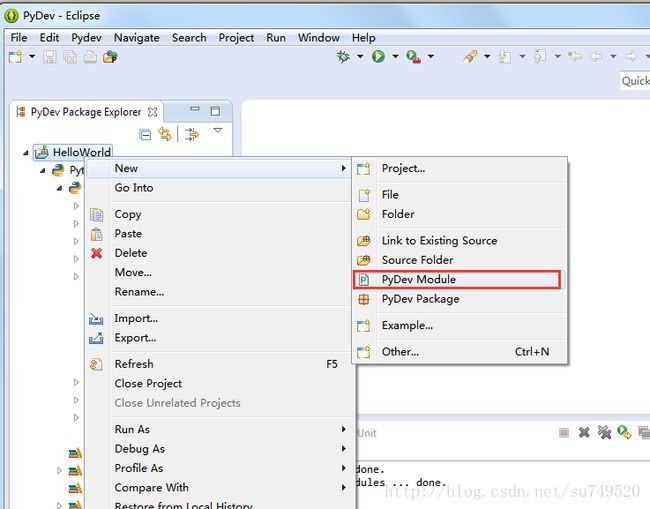650x509 pixels.
Task: Choose Delete in the context menu
Action: tap(219, 253)
